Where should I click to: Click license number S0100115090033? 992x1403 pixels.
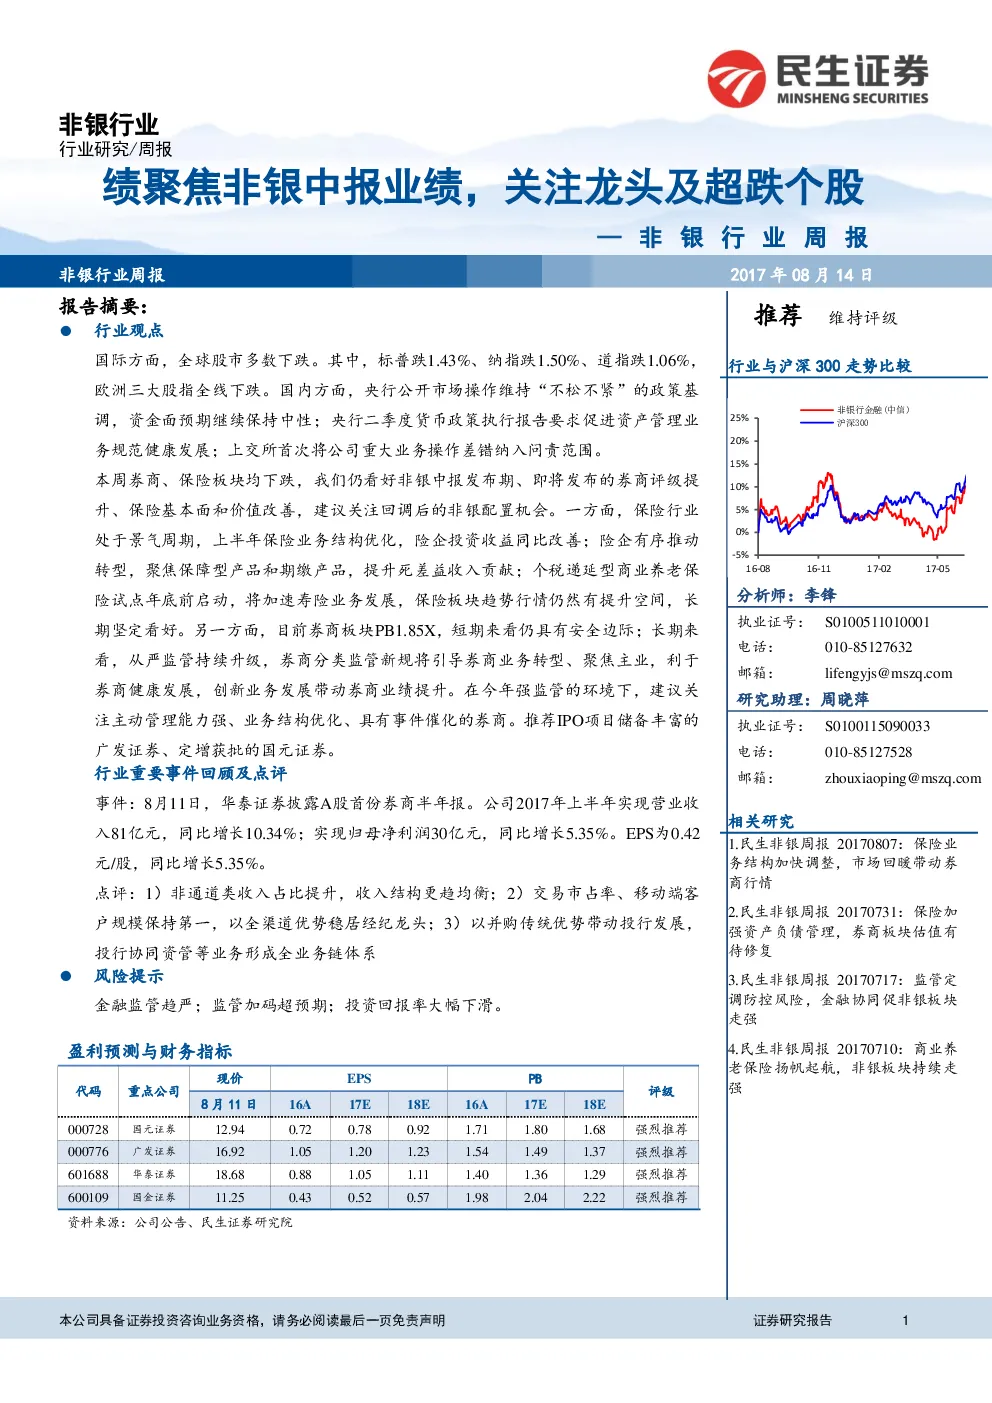point(877,726)
